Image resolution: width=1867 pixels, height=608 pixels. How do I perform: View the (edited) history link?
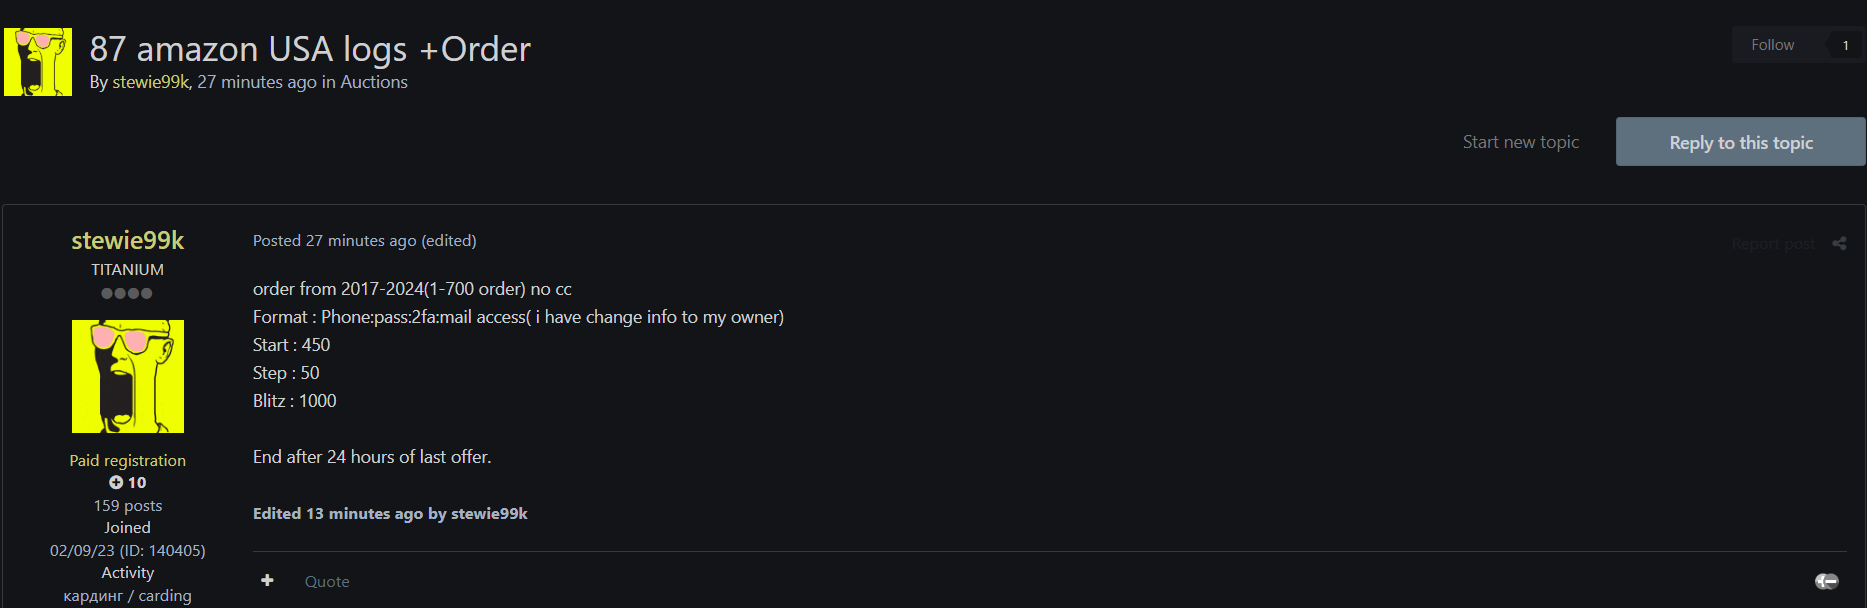tap(449, 240)
